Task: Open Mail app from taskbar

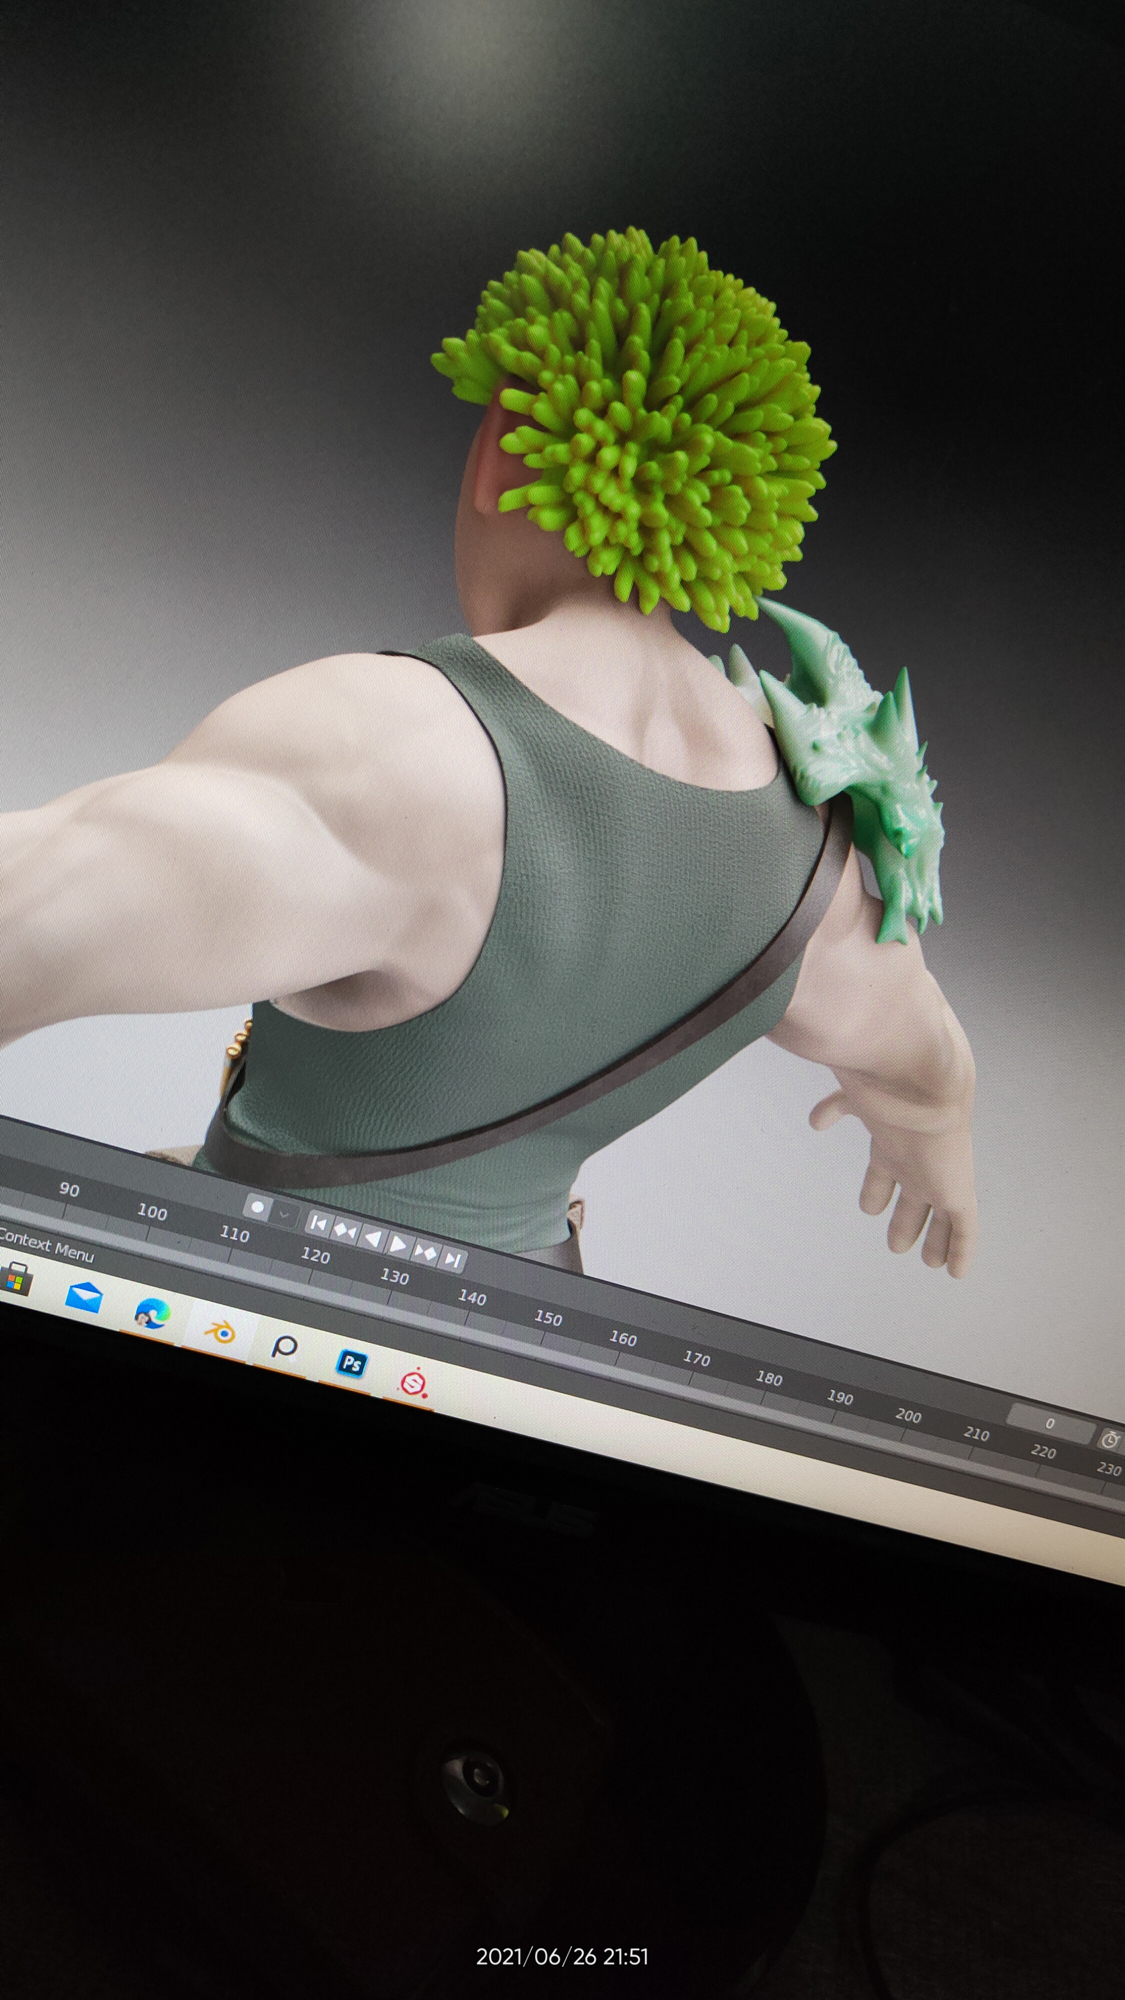Action: point(83,1297)
